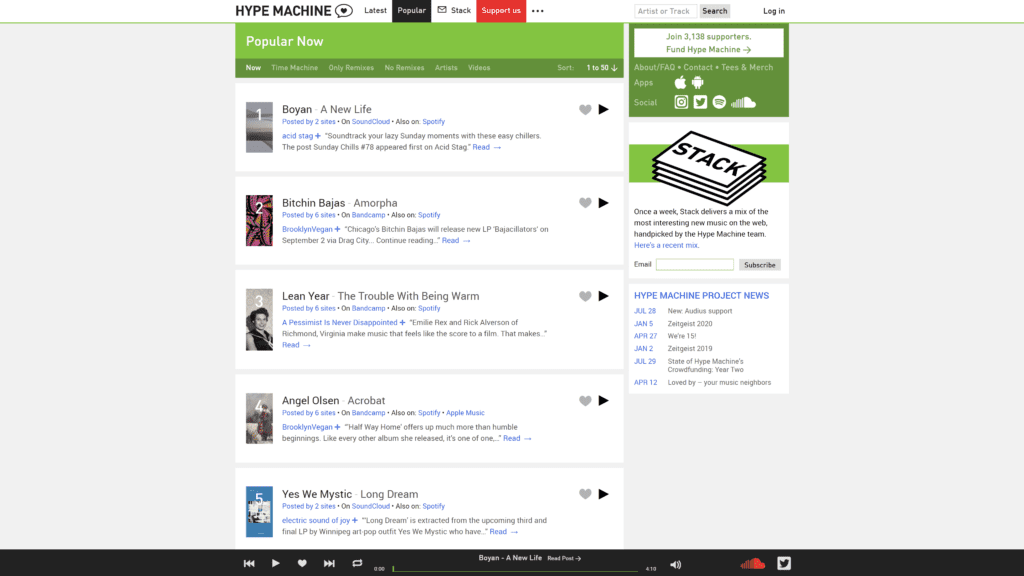Screen dimensions: 1024x576
Task: Visit Hype Machine Spotify profile
Action: pyautogui.click(x=719, y=102)
